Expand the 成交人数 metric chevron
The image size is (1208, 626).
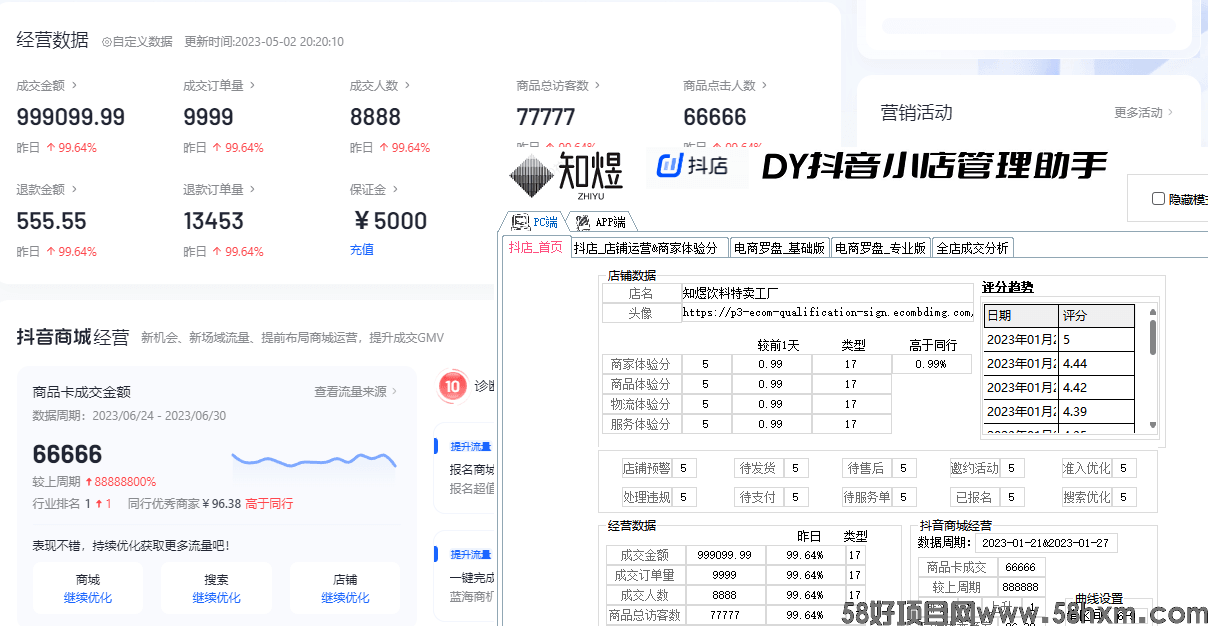click(x=408, y=86)
